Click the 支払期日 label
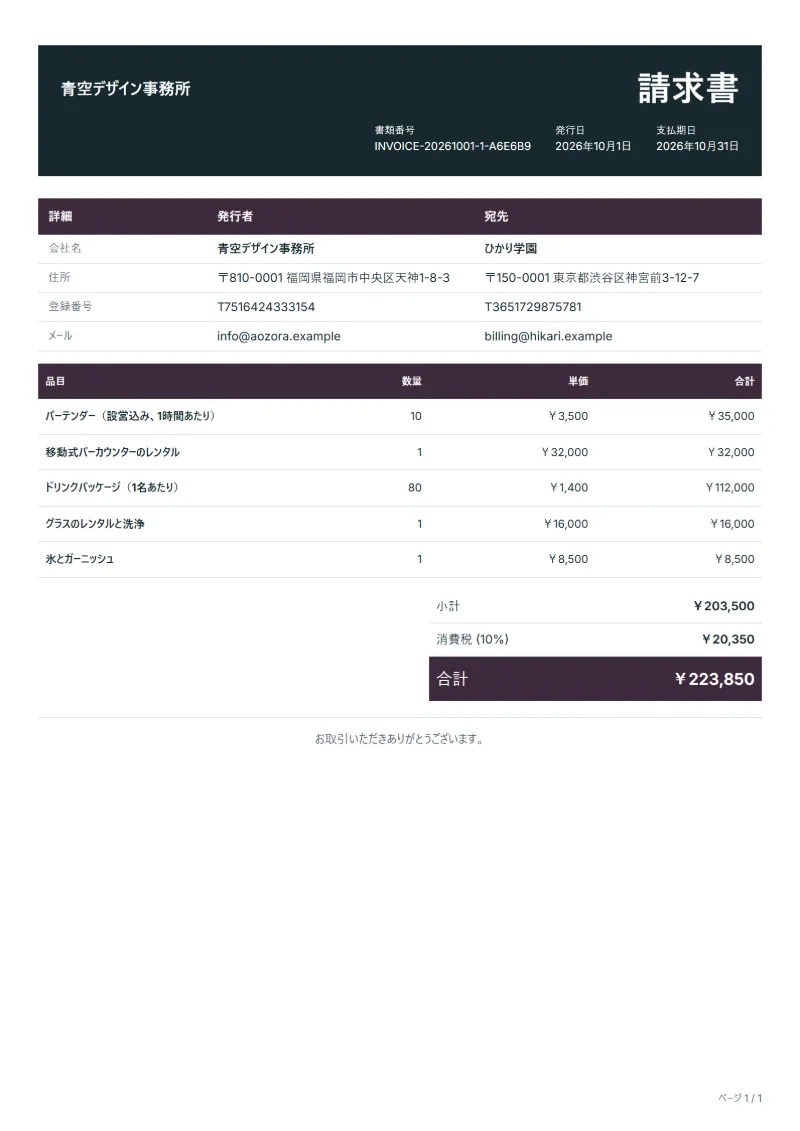 (676, 131)
